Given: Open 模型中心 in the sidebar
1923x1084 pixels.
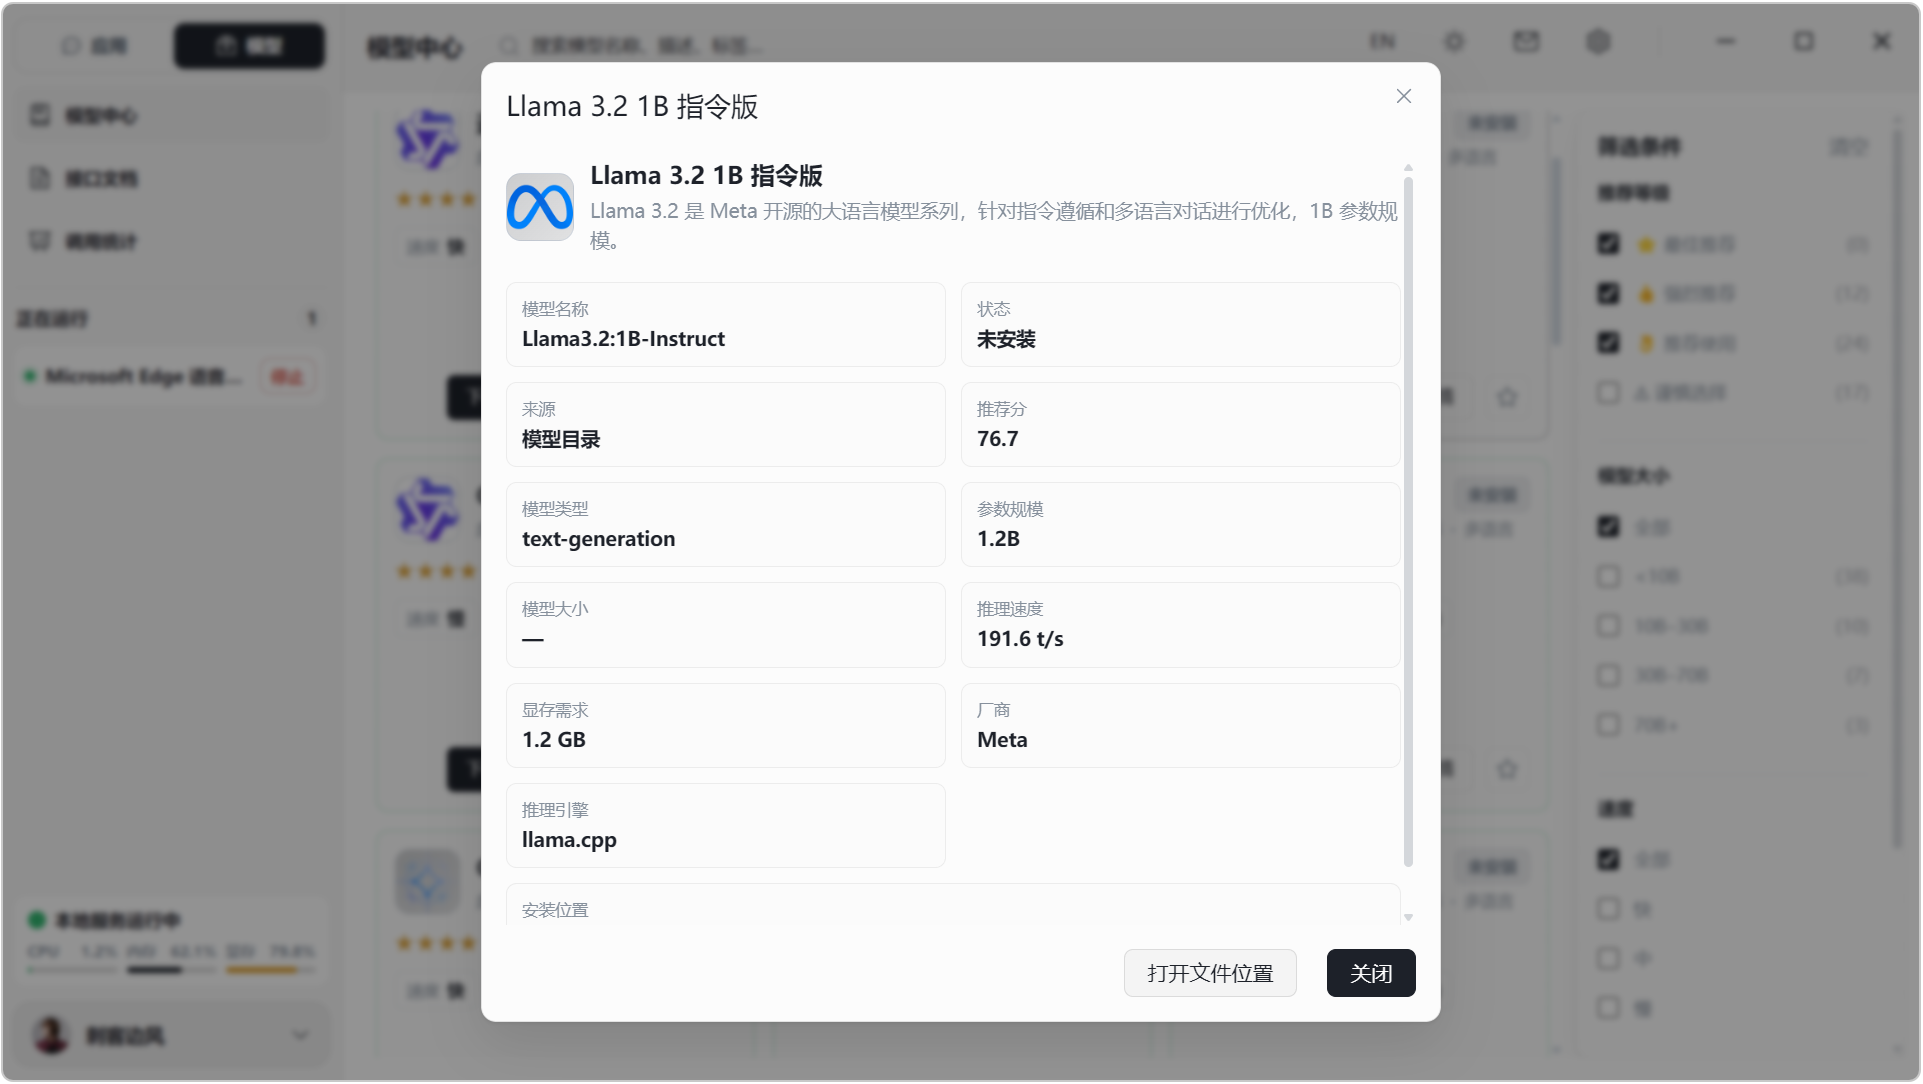Looking at the screenshot, I should point(172,116).
